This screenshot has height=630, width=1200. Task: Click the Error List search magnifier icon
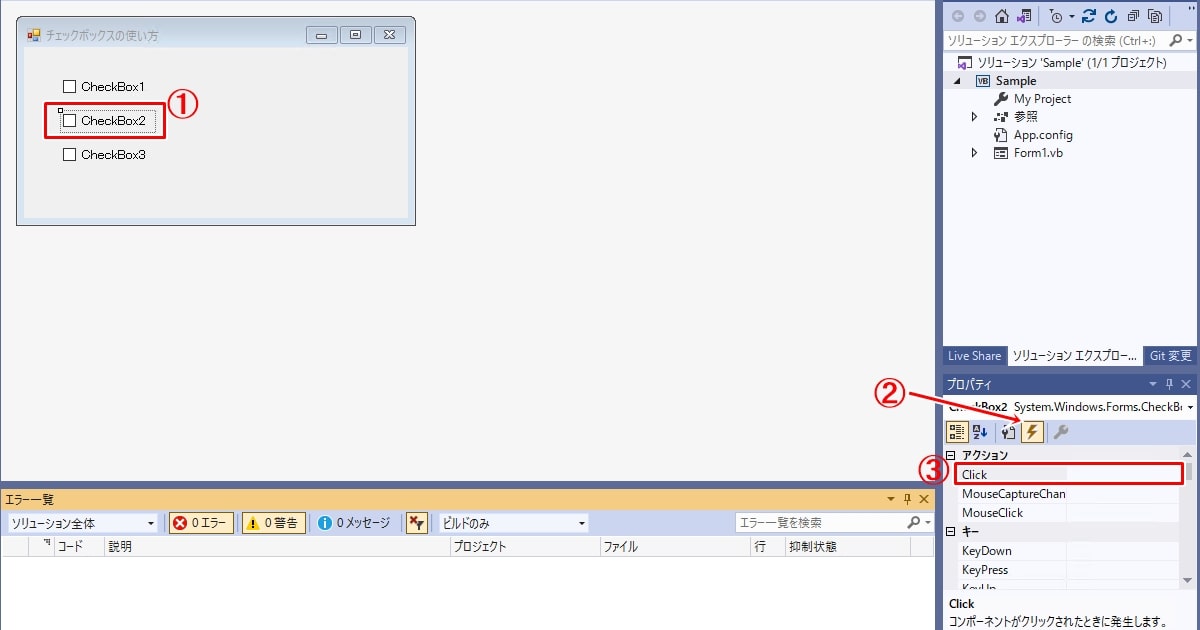tap(913, 523)
